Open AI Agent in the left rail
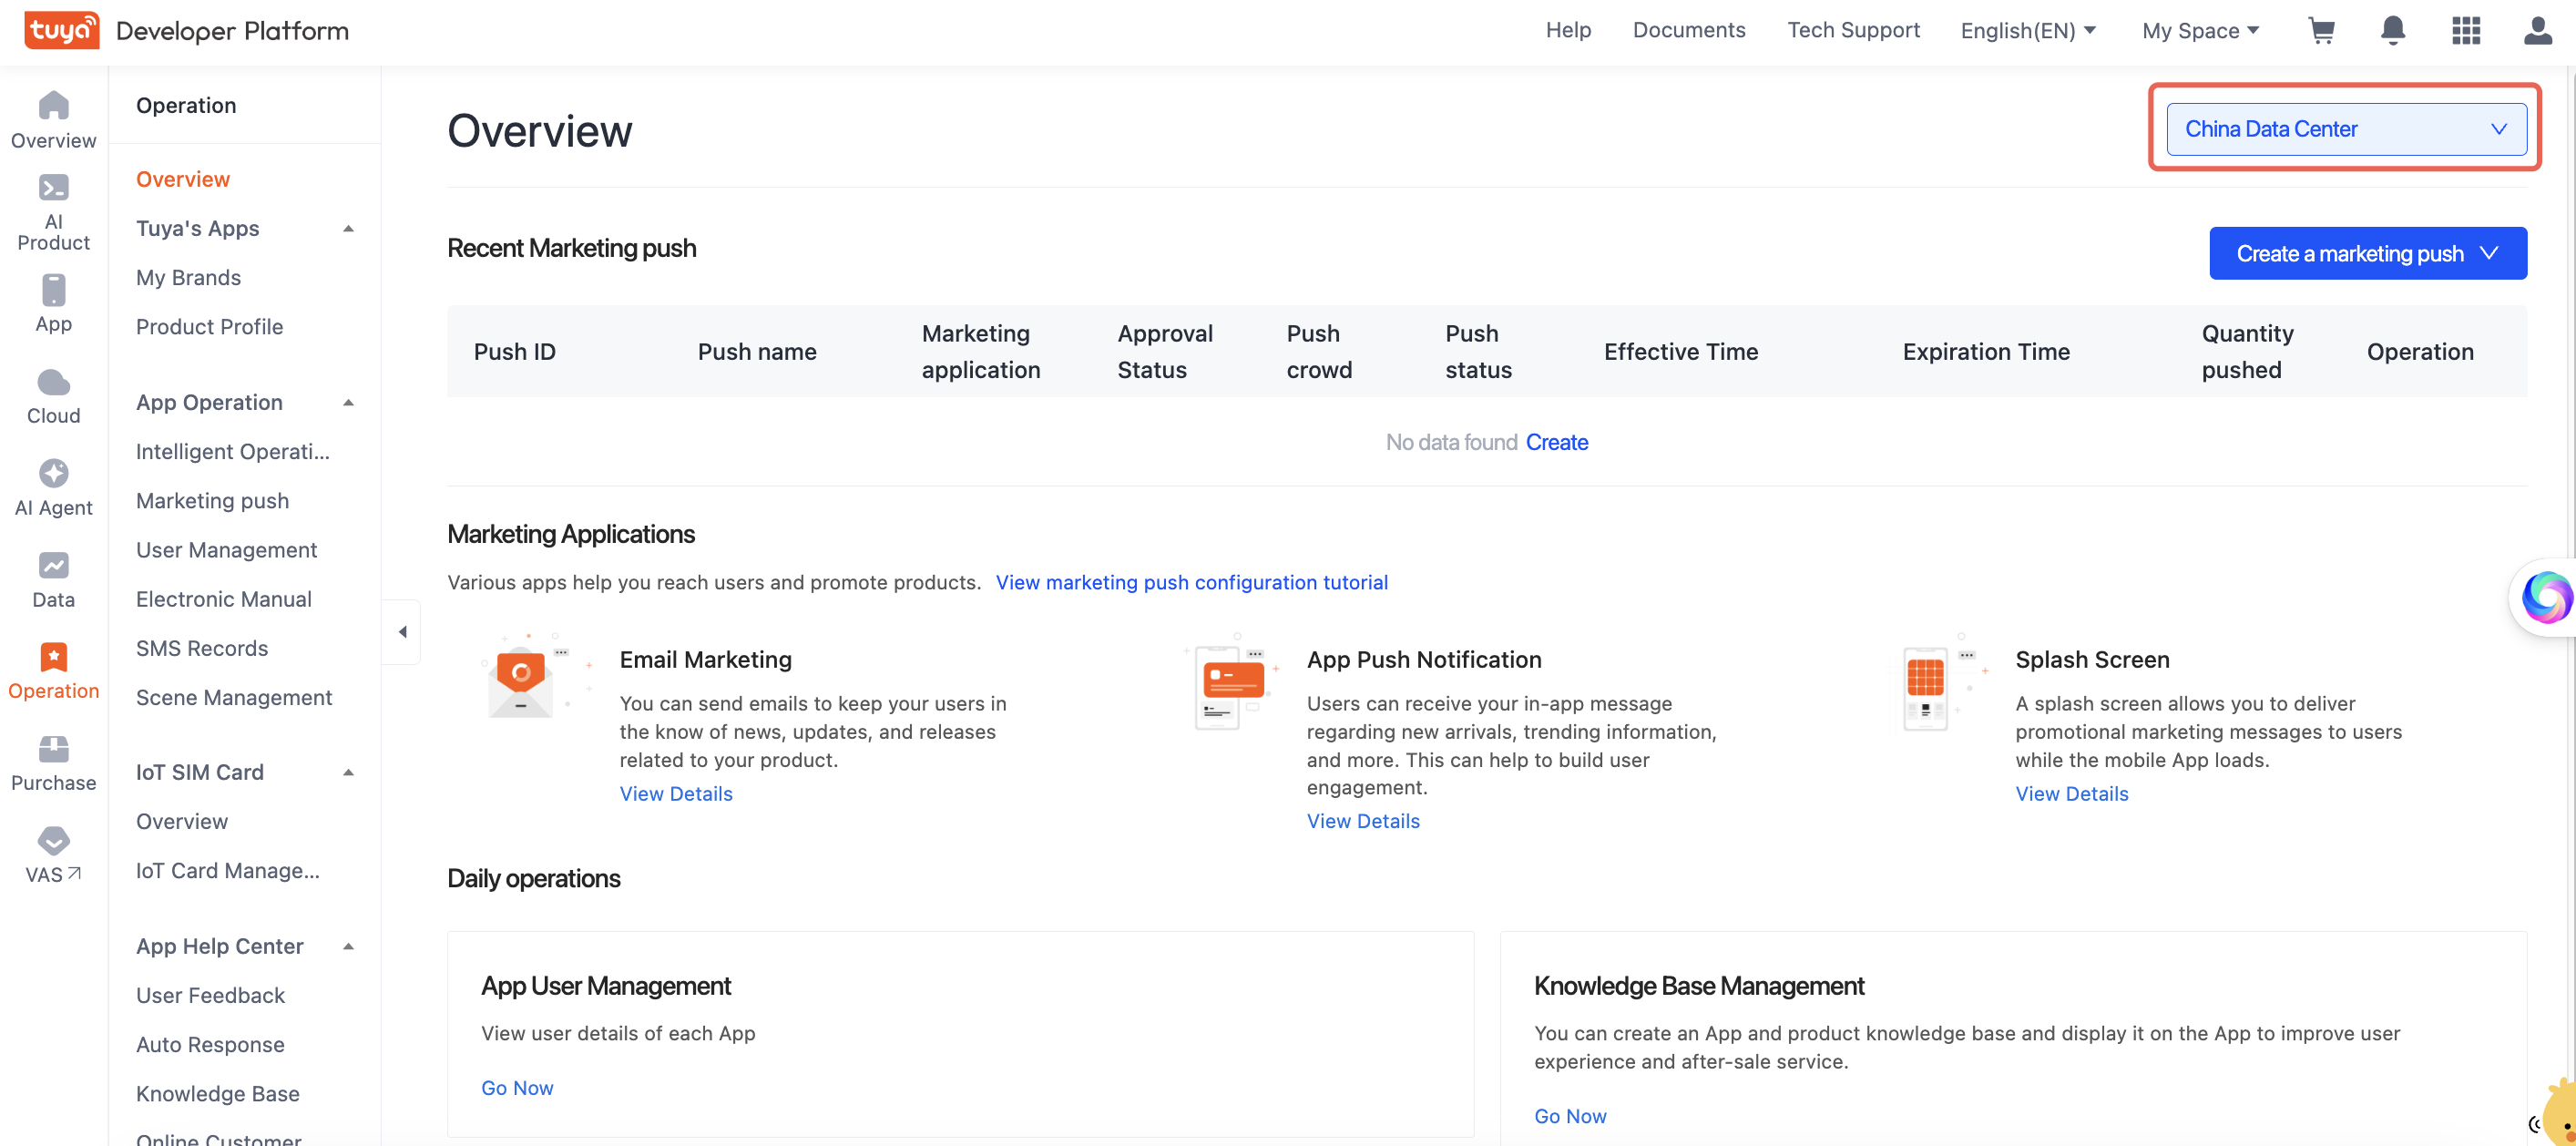This screenshot has height=1146, width=2576. click(x=54, y=488)
